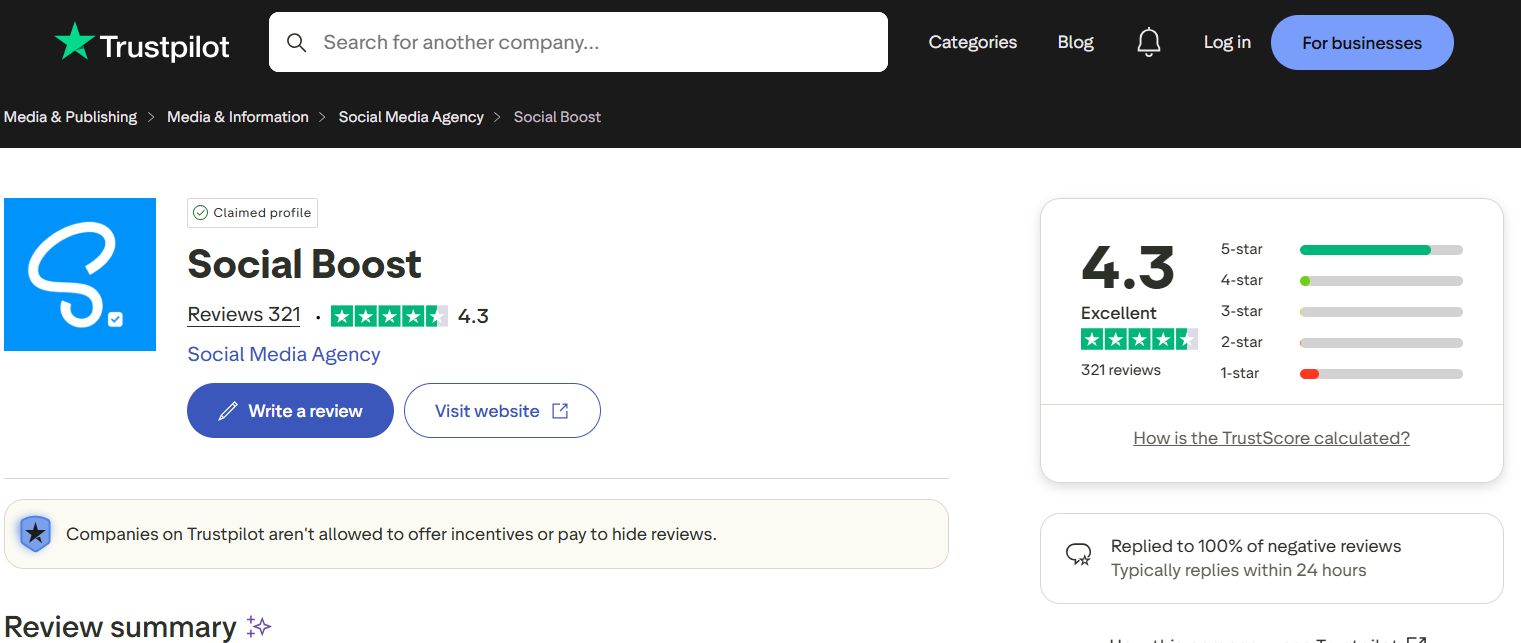1521x643 pixels.
Task: Open the For businesses page
Action: pos(1362,43)
